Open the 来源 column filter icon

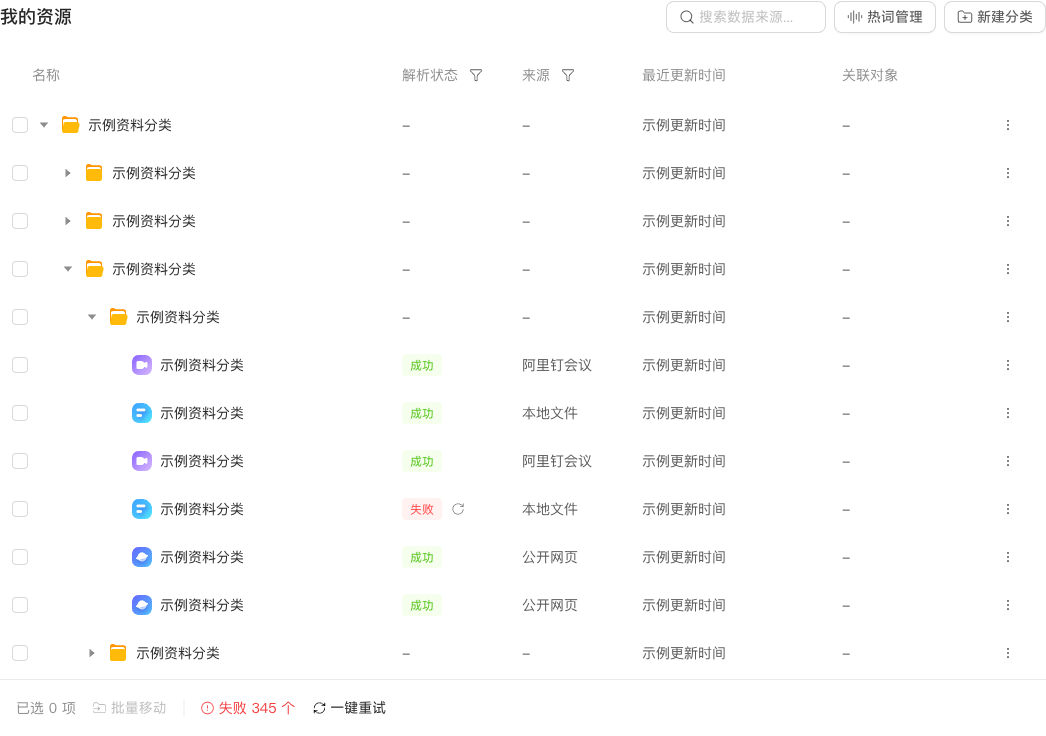[x=568, y=75]
